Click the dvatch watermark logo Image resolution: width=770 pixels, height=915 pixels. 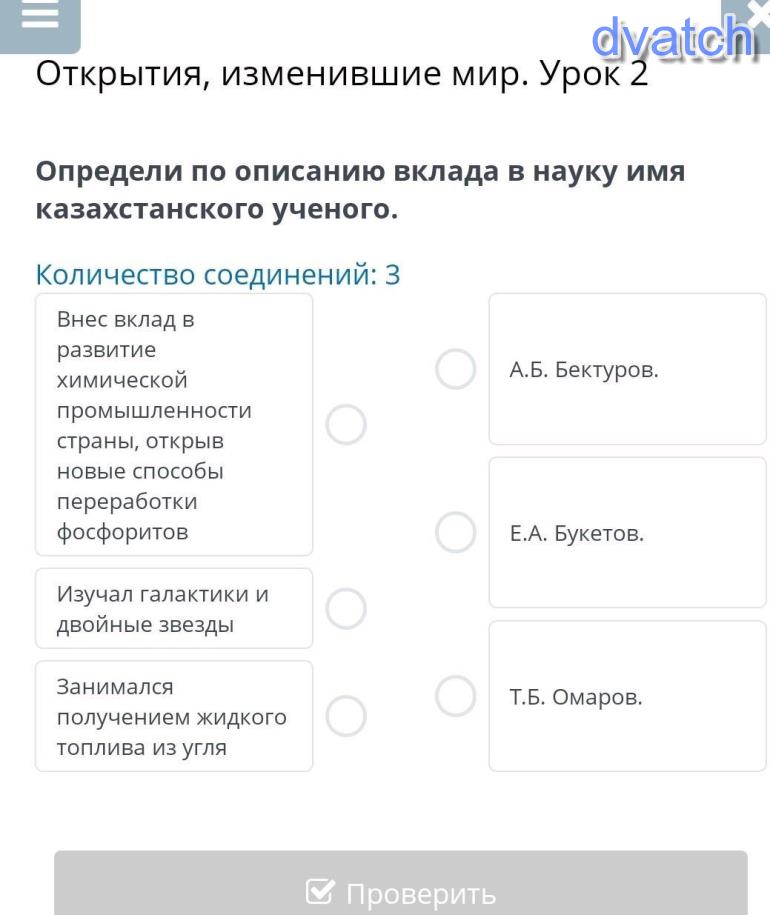[x=670, y=38]
